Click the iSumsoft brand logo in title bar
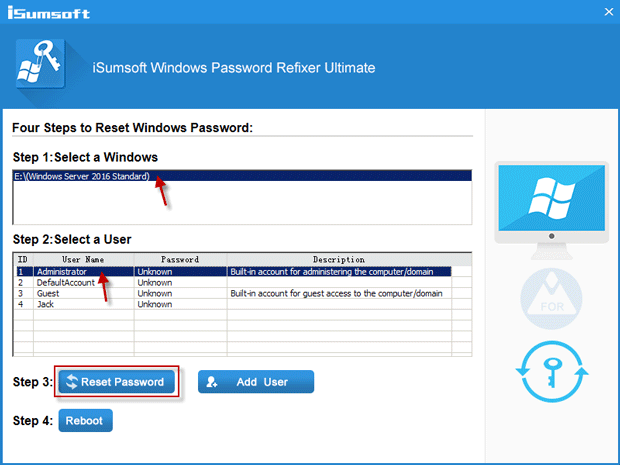This screenshot has height=465, width=620. (49, 13)
